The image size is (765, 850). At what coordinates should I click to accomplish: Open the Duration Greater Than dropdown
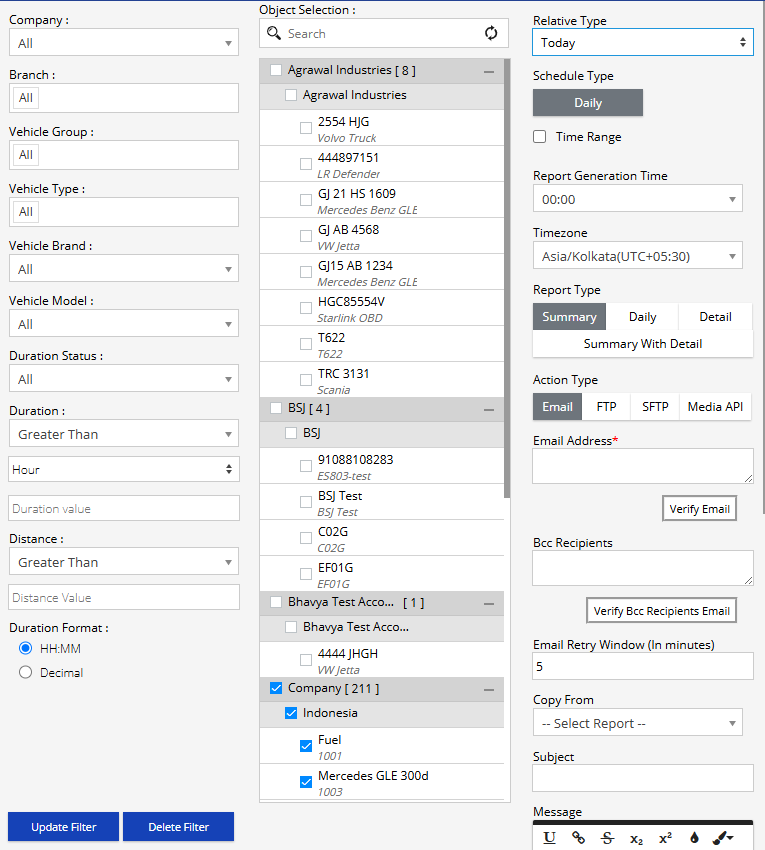pyautogui.click(x=124, y=434)
